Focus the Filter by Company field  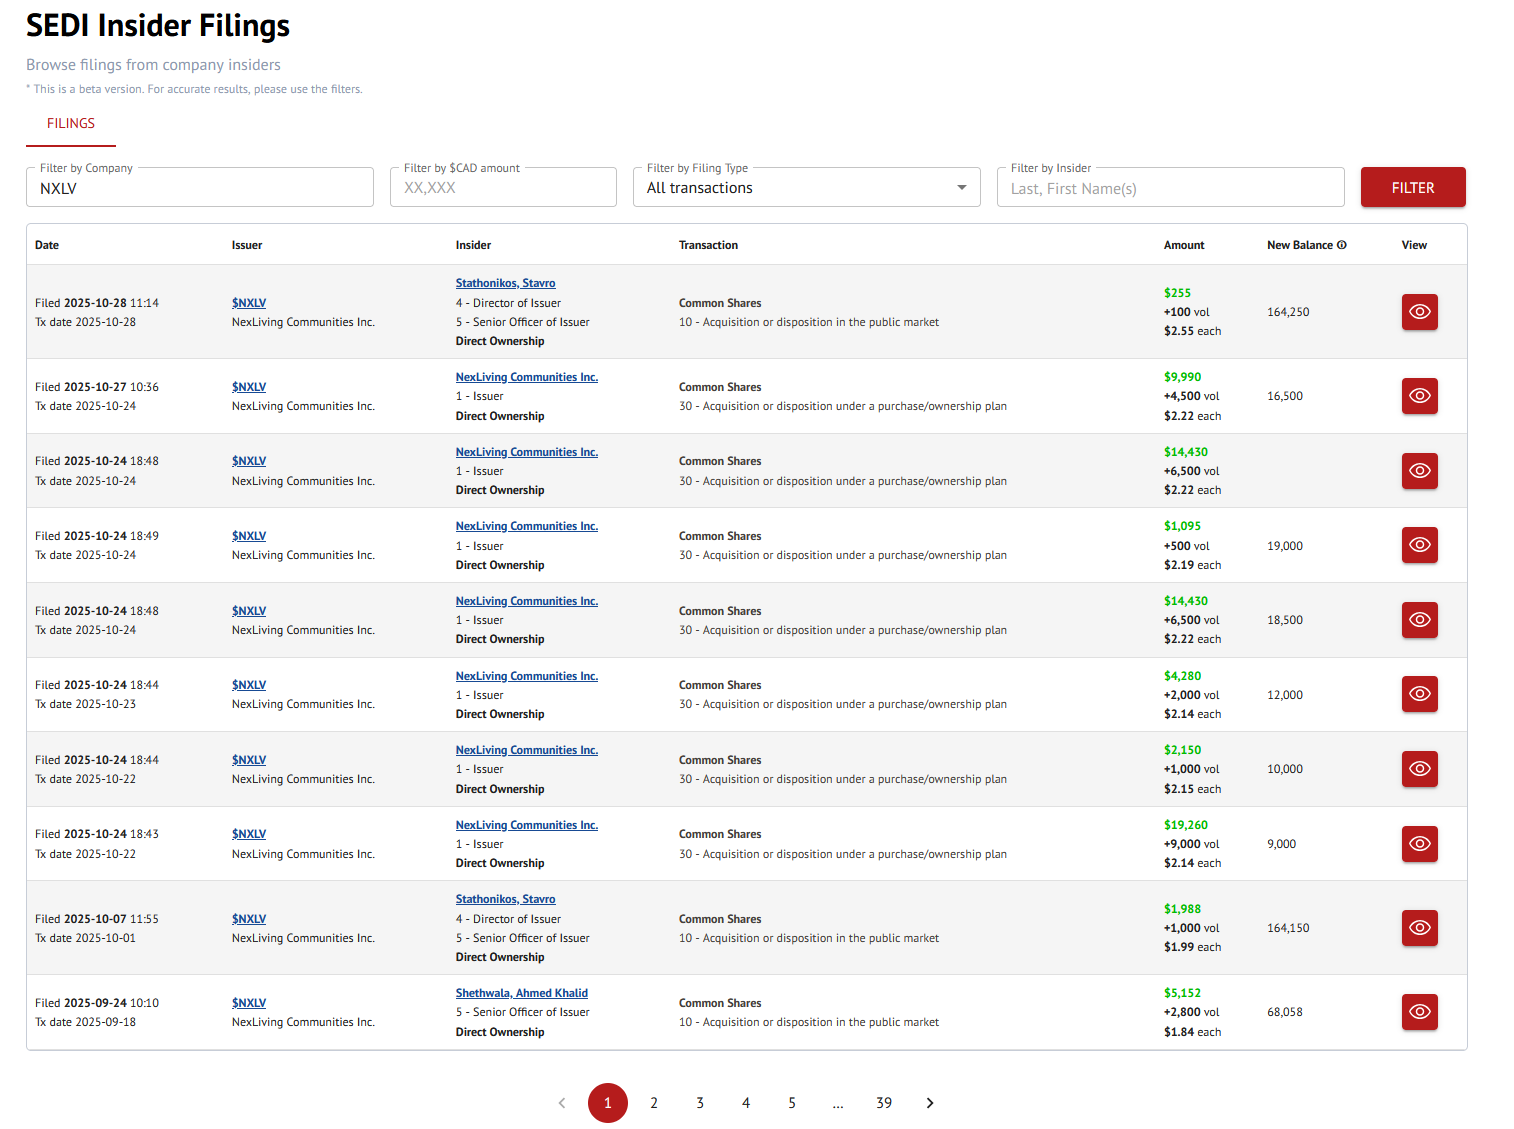click(x=200, y=188)
